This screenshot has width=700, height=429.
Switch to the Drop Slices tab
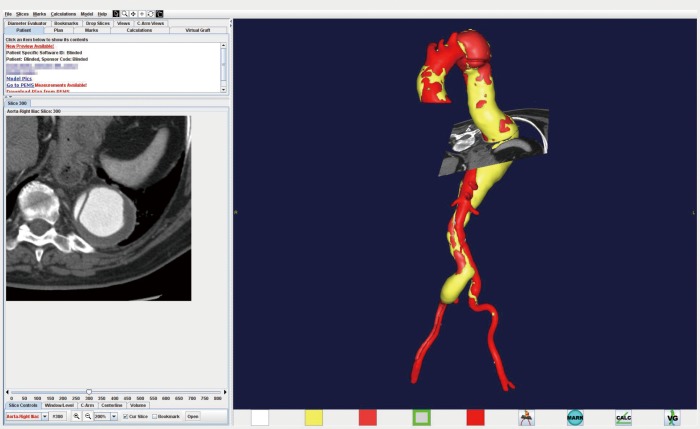tap(97, 23)
